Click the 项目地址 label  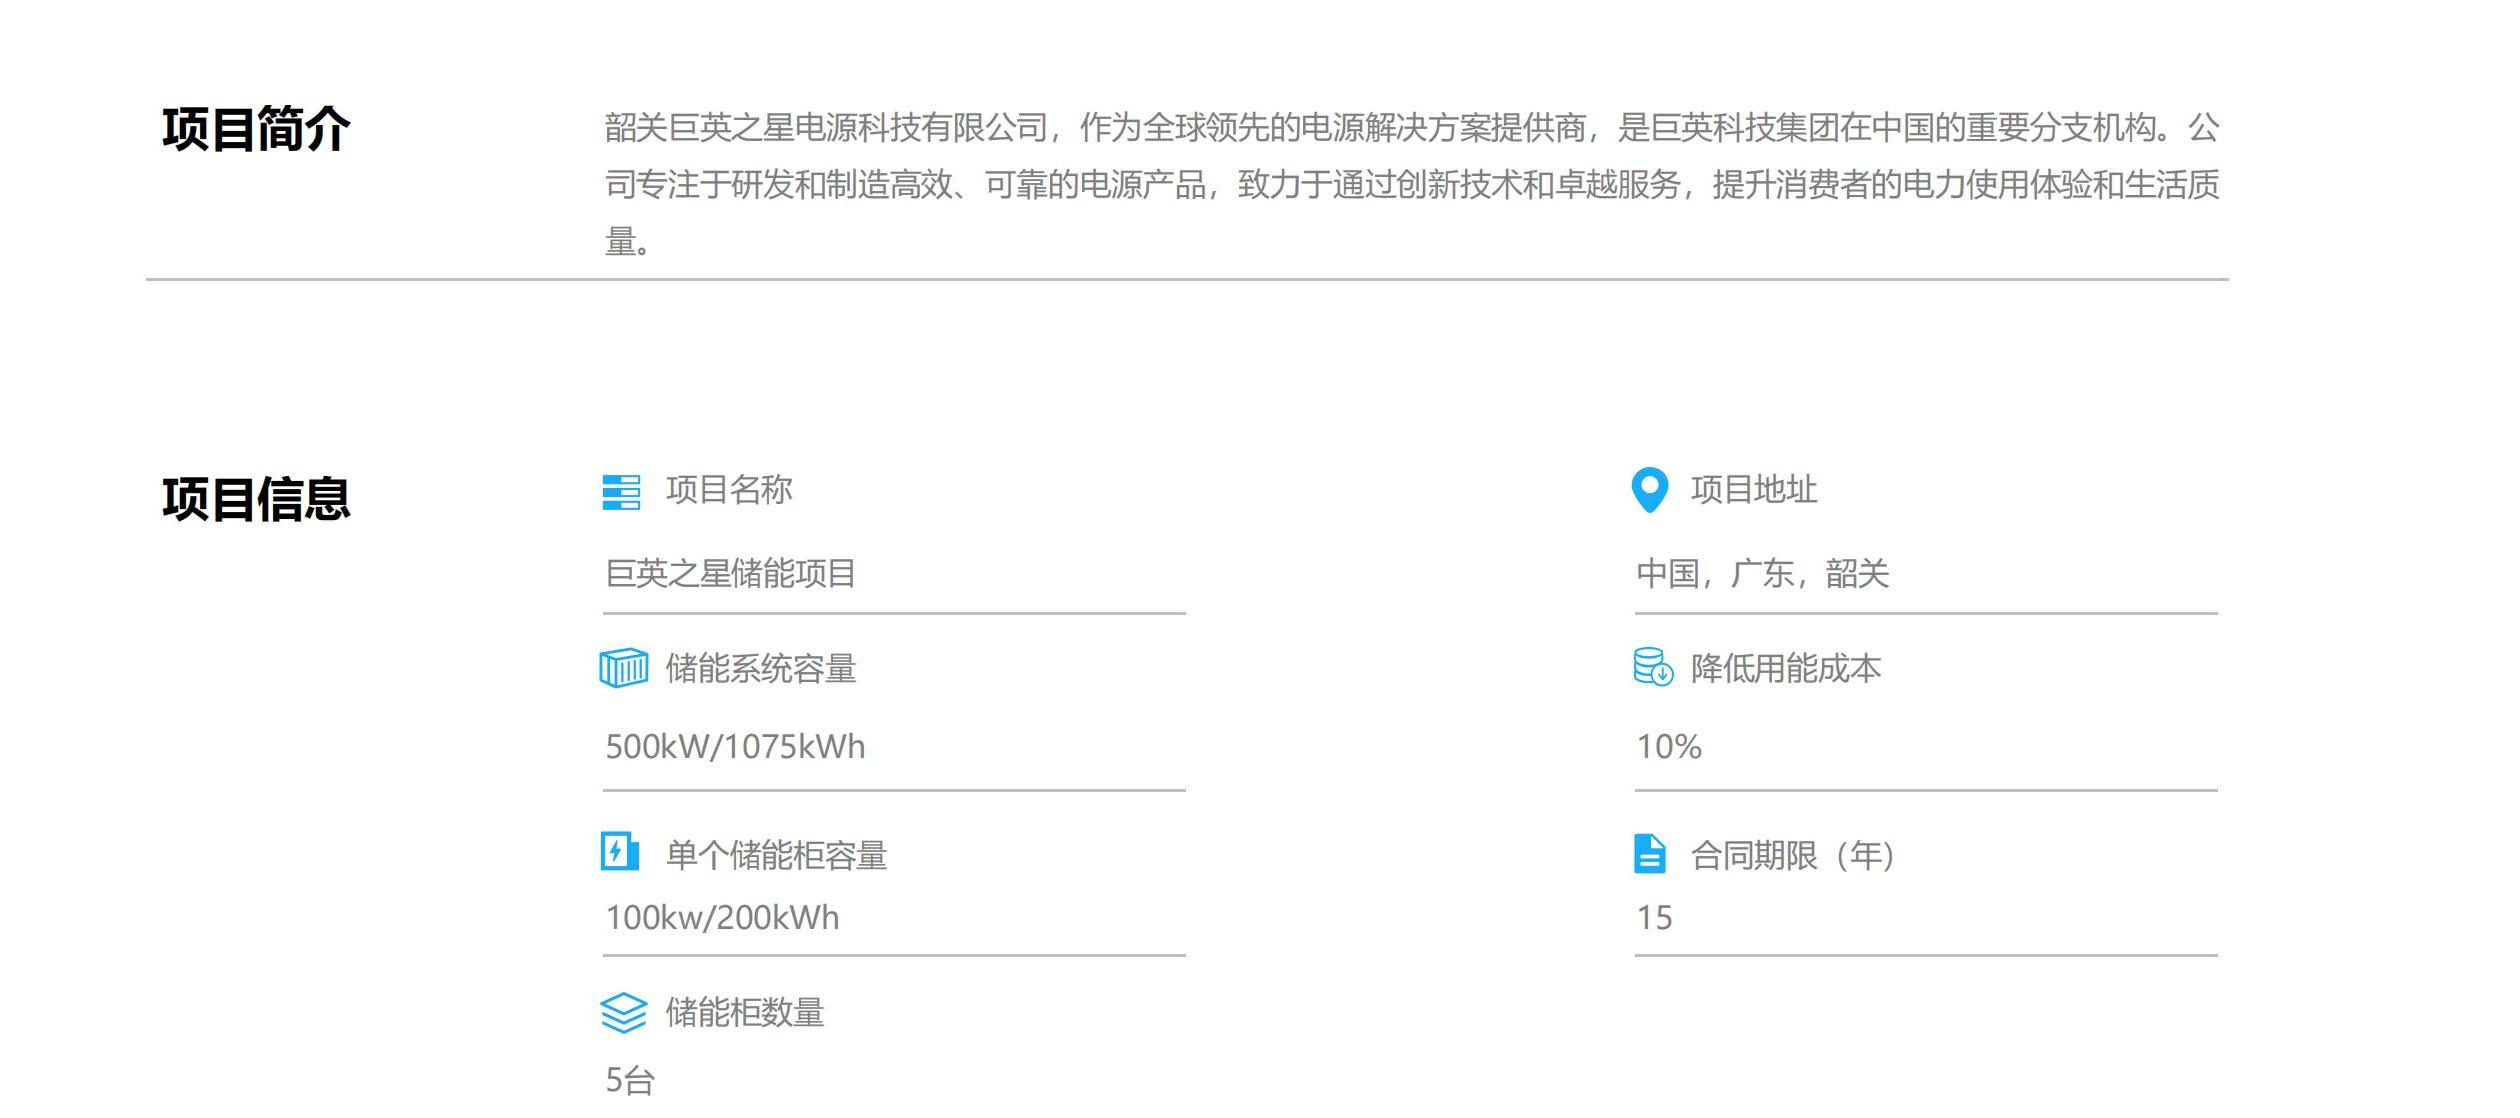click(x=1754, y=490)
